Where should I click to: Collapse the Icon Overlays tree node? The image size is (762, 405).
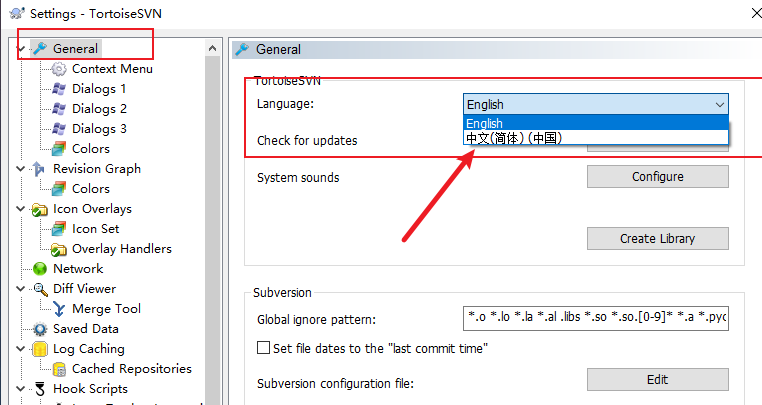(21, 209)
